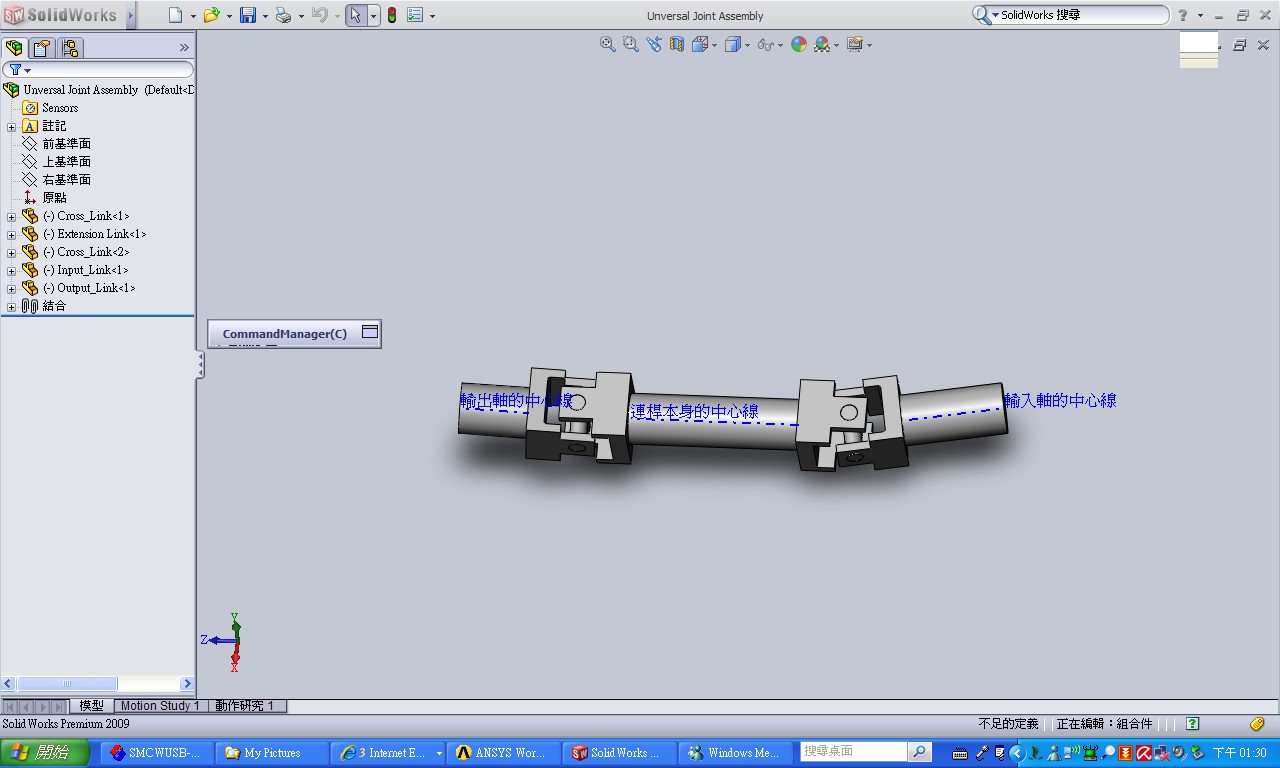Click the CommandManager(C) floating title bar

(284, 333)
